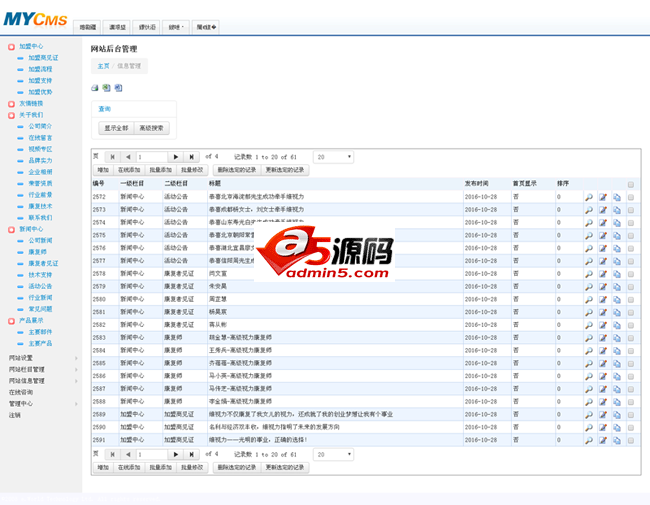Jump to last page in top pager
This screenshot has height=505, width=650.
(191, 157)
